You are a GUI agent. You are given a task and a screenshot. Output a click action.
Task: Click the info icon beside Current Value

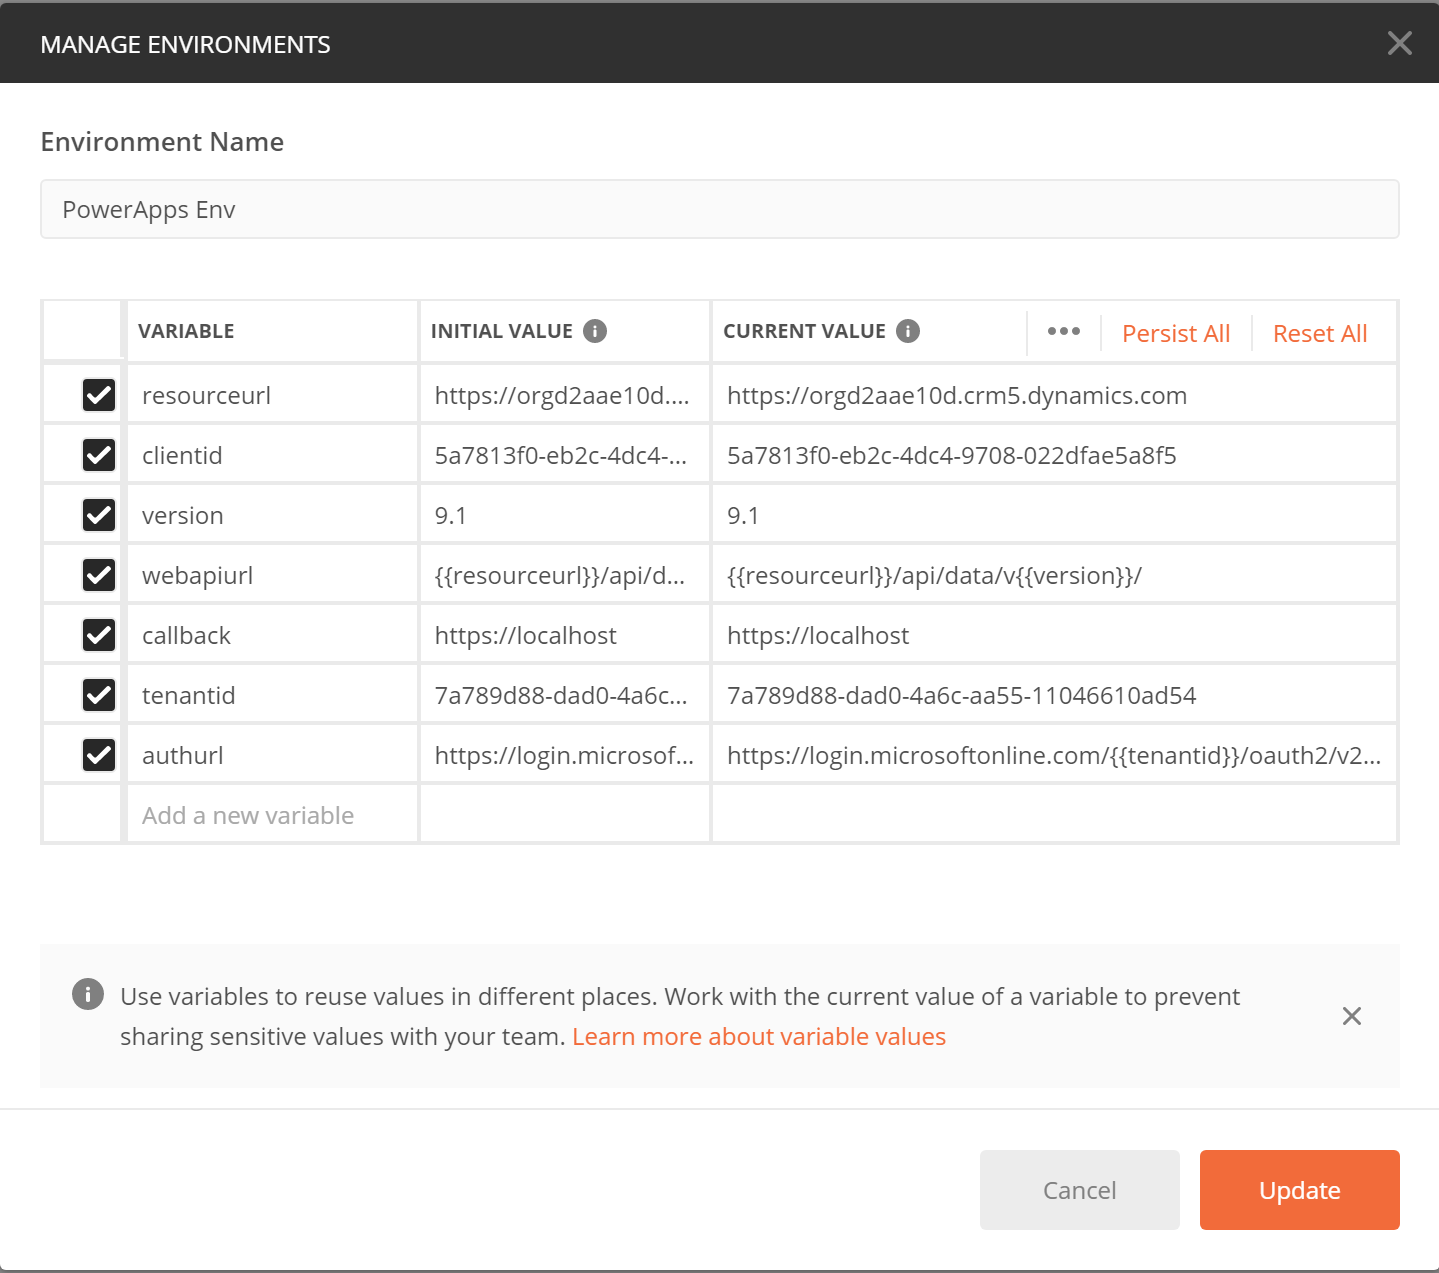[x=908, y=331]
